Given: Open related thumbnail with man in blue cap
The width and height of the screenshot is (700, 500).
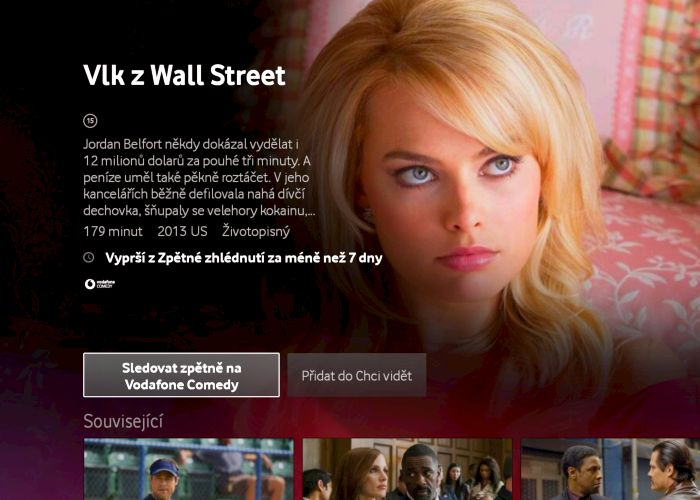Looking at the screenshot, I should [x=189, y=469].
